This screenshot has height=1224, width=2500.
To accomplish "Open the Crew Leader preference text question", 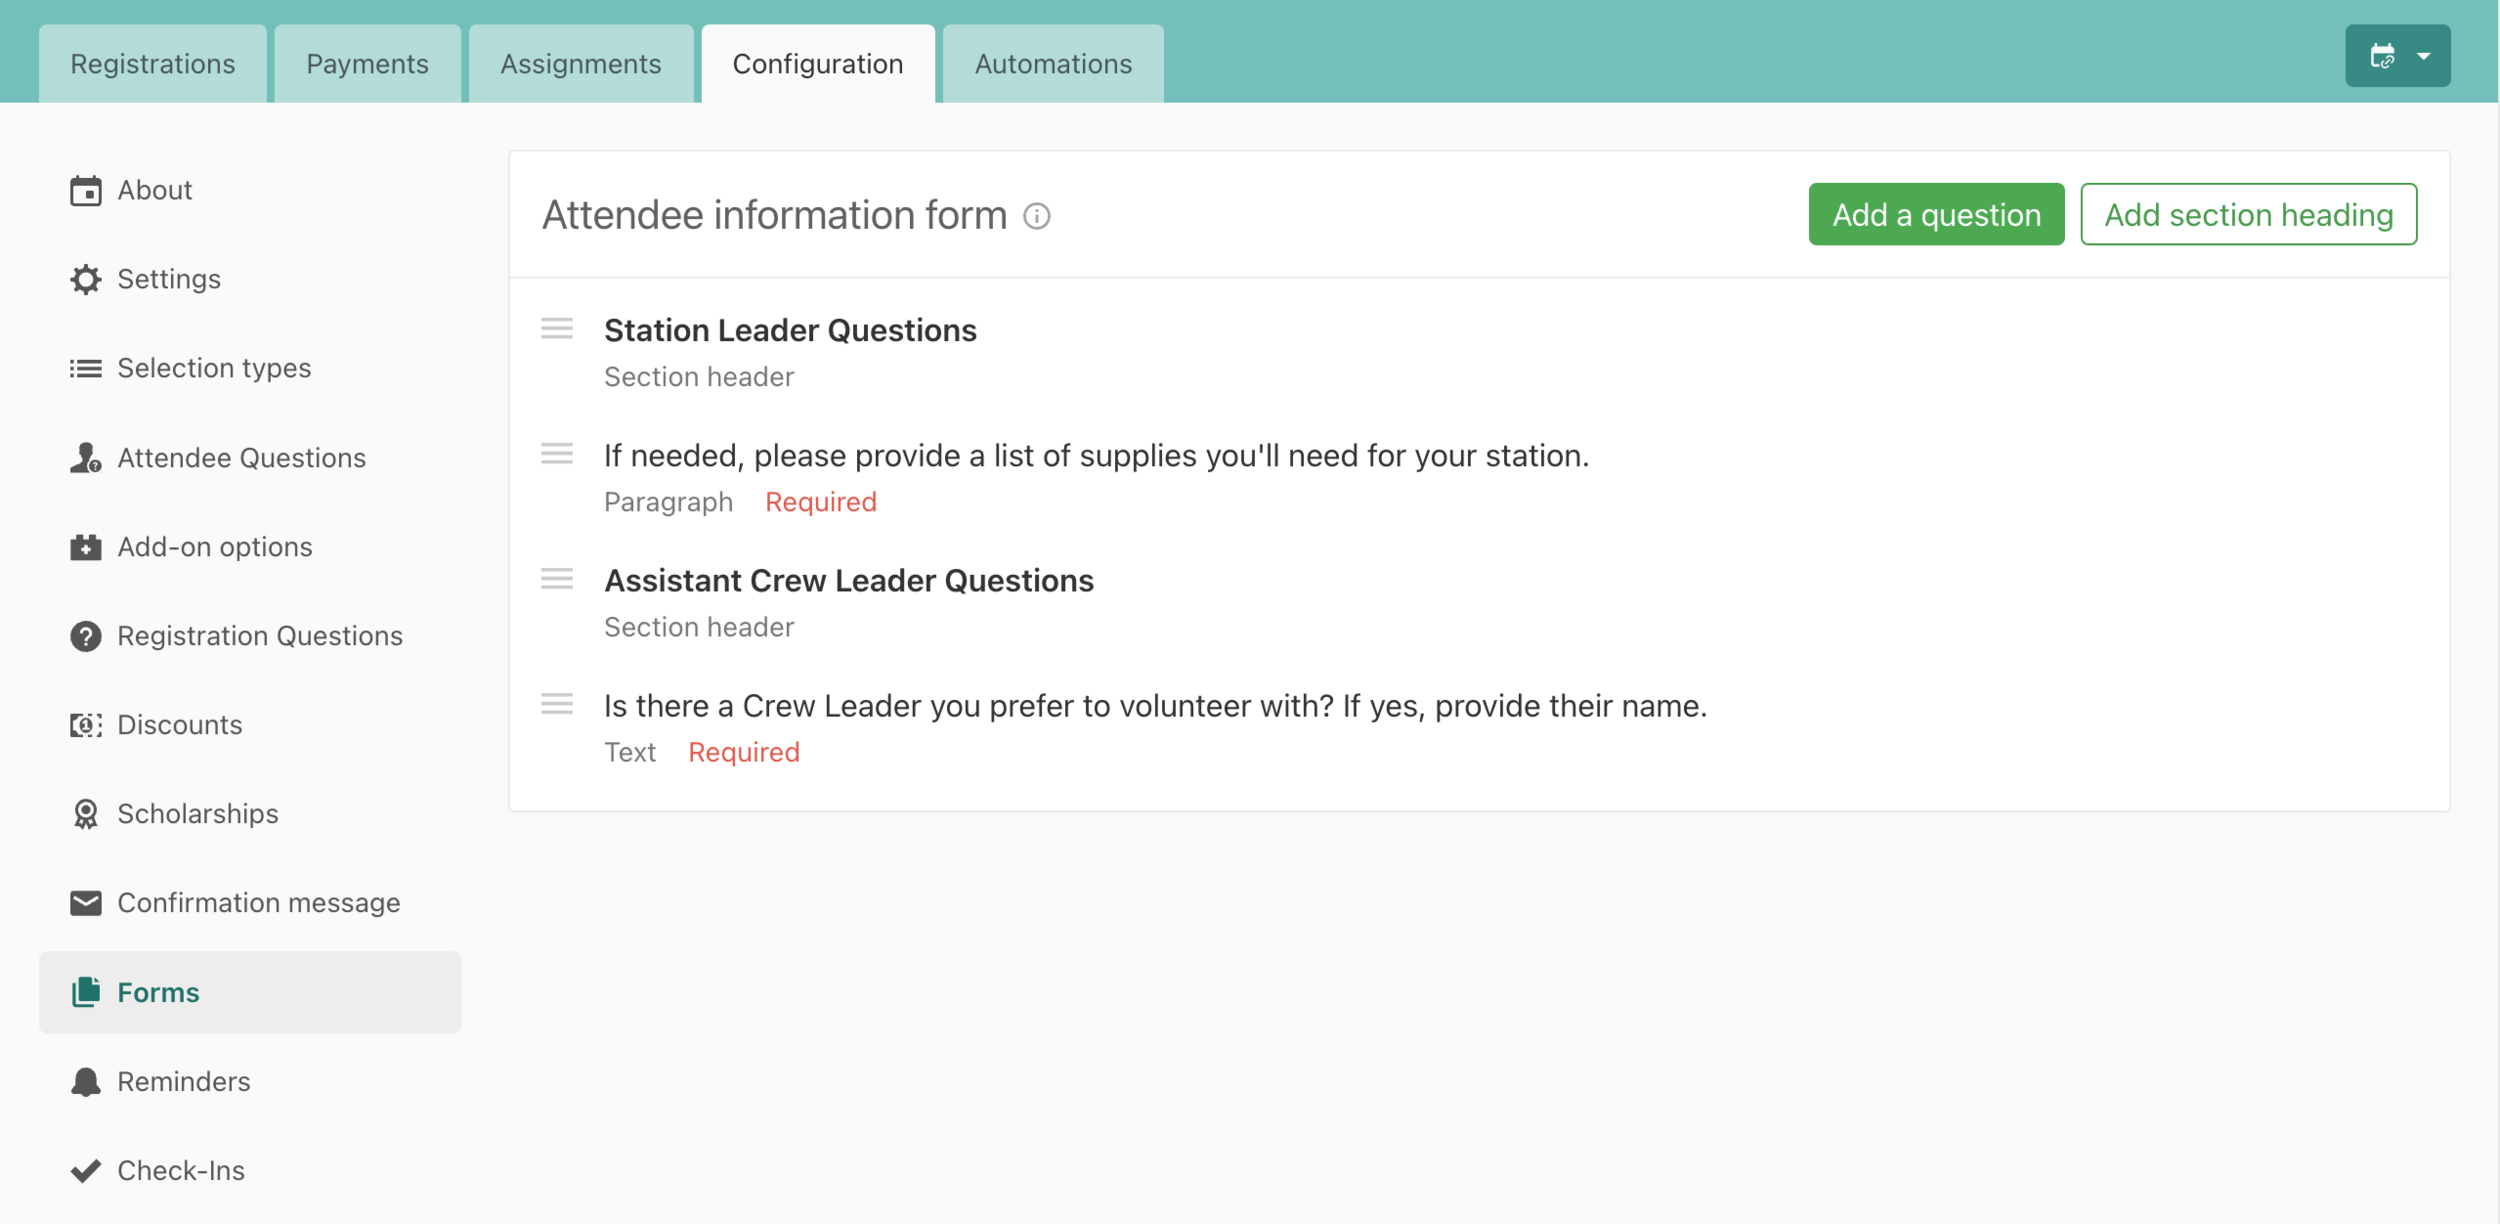I will point(1155,706).
